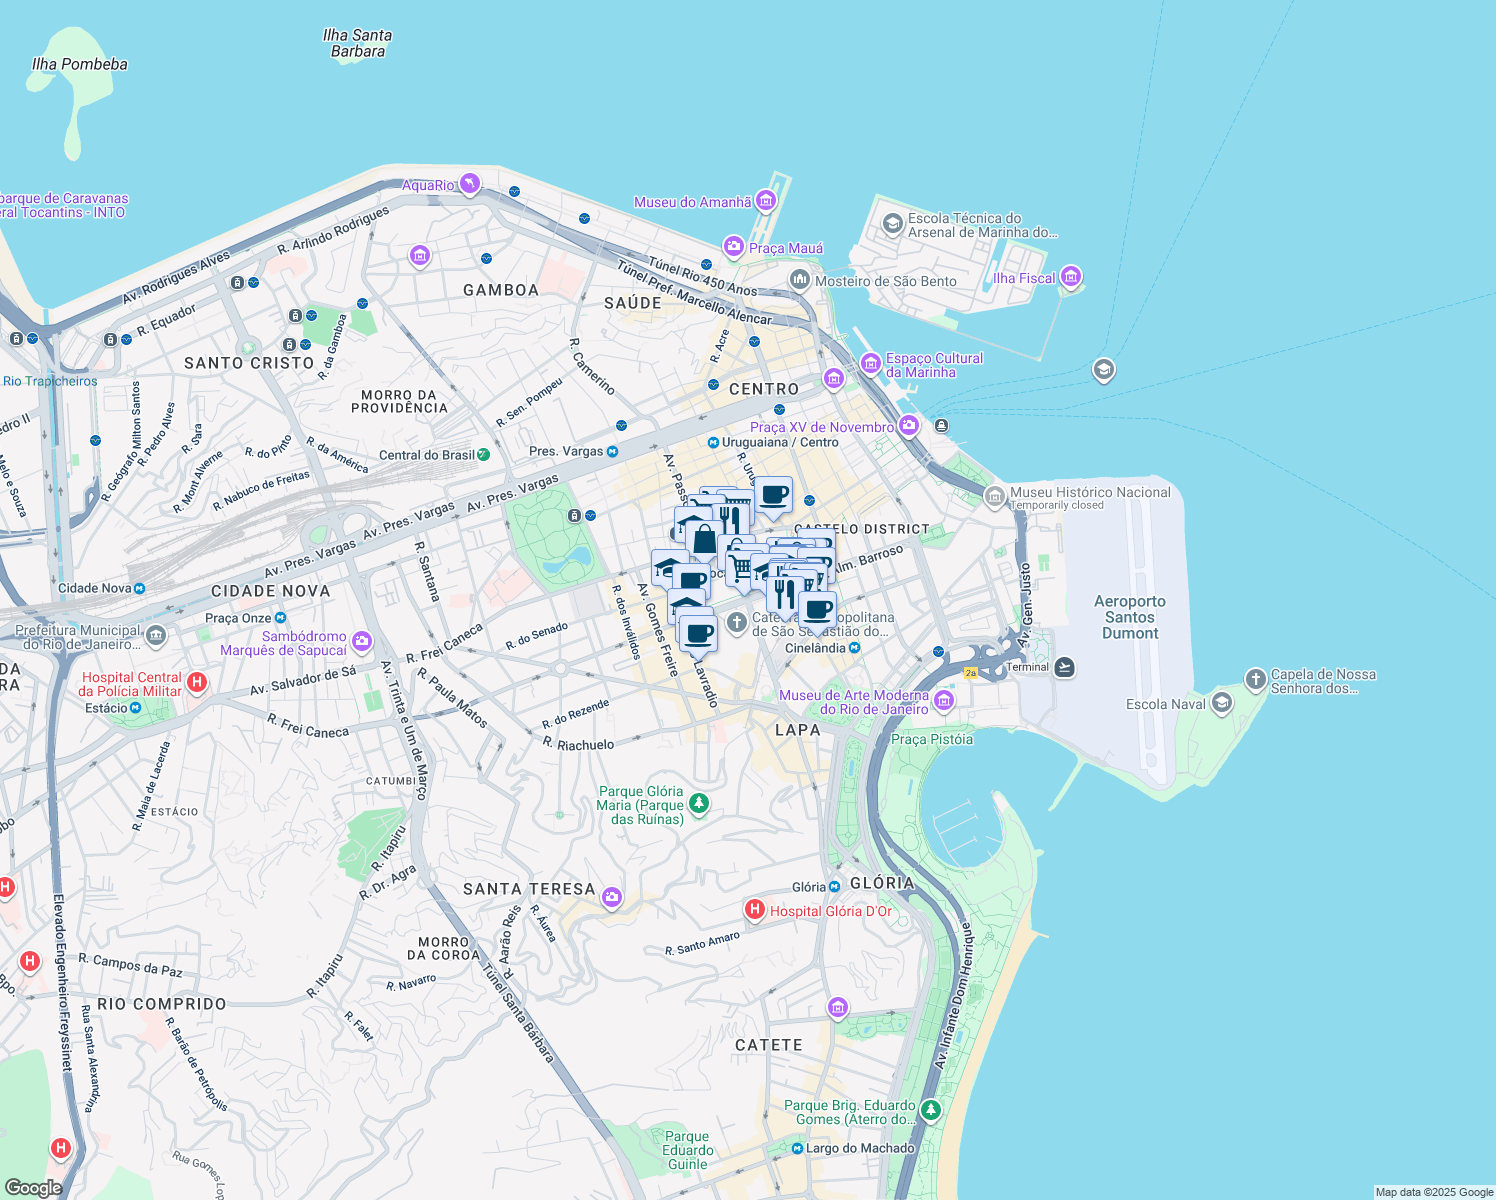Select the Cinelândia metro station icon
The height and width of the screenshot is (1200, 1496).
click(x=853, y=648)
